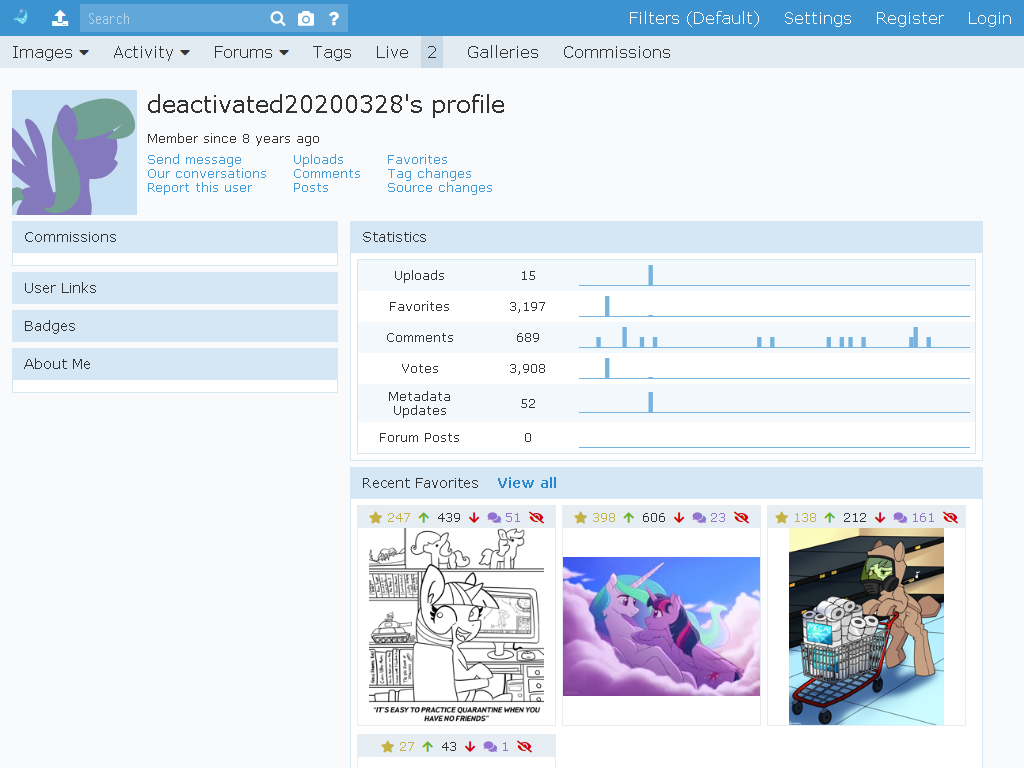Upvote the image with score 606

click(x=628, y=518)
